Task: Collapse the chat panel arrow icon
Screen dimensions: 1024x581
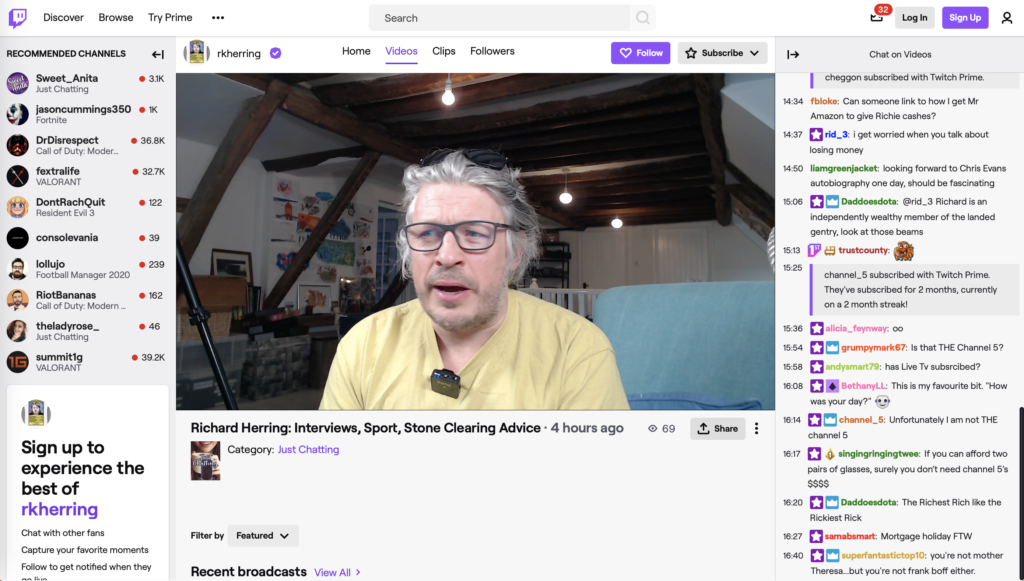Action: click(793, 54)
